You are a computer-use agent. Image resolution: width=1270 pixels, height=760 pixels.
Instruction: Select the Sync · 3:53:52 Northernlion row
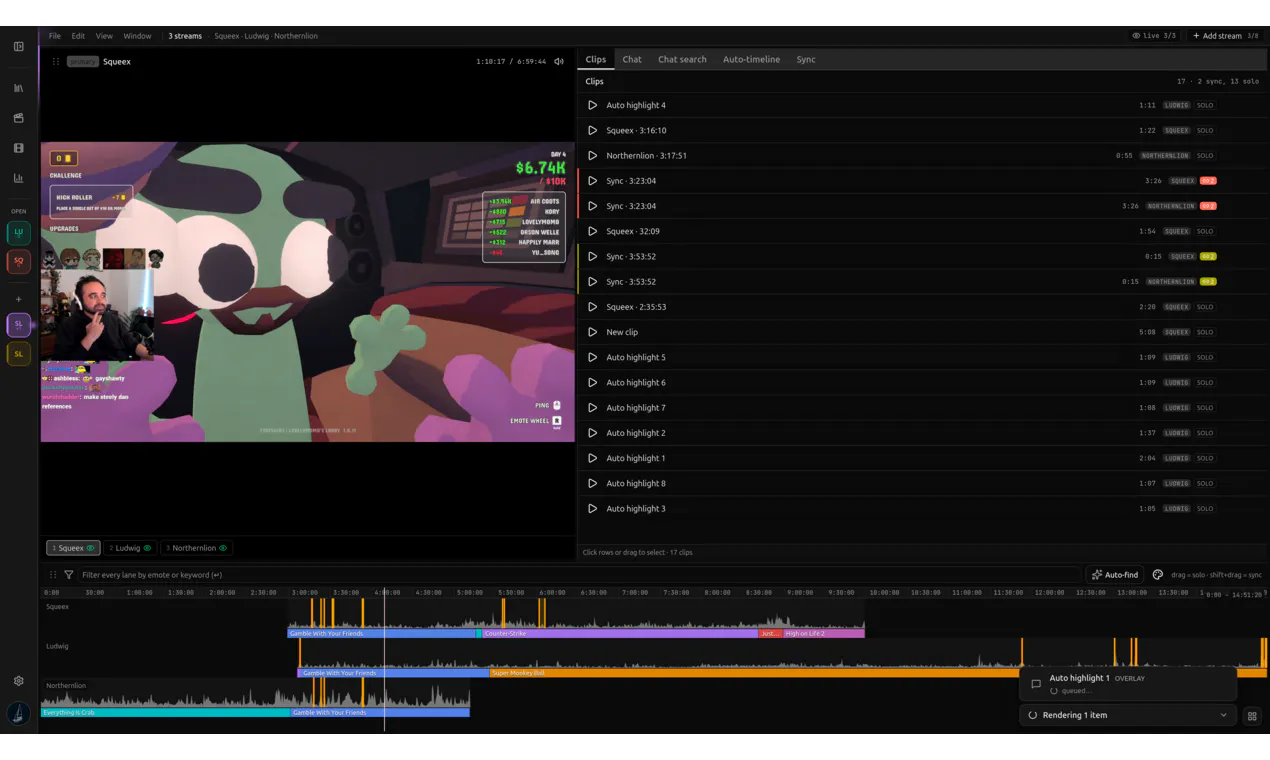tap(923, 282)
